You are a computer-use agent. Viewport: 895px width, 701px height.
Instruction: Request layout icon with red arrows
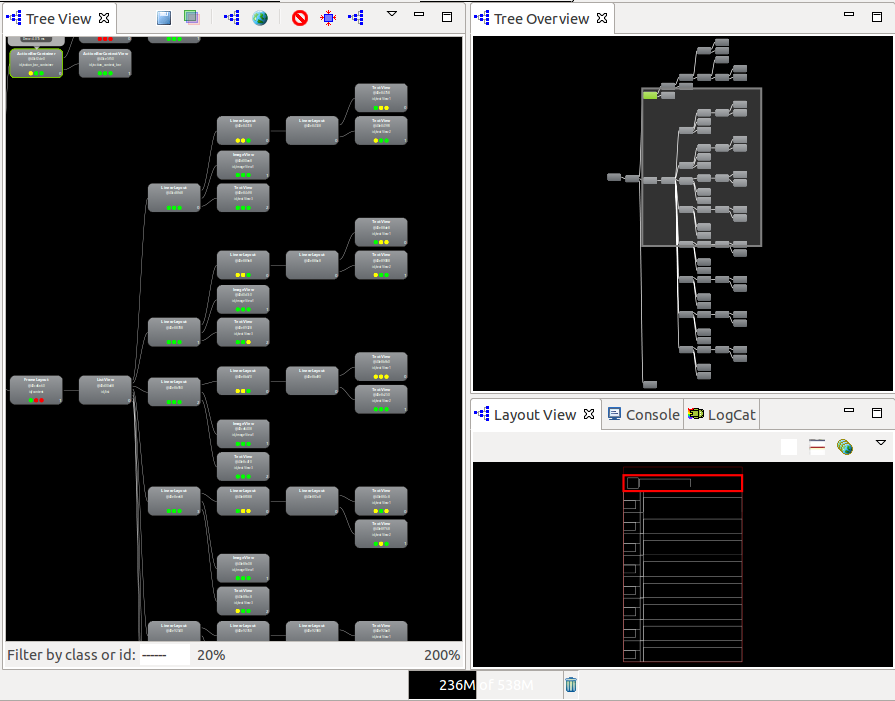[x=328, y=18]
